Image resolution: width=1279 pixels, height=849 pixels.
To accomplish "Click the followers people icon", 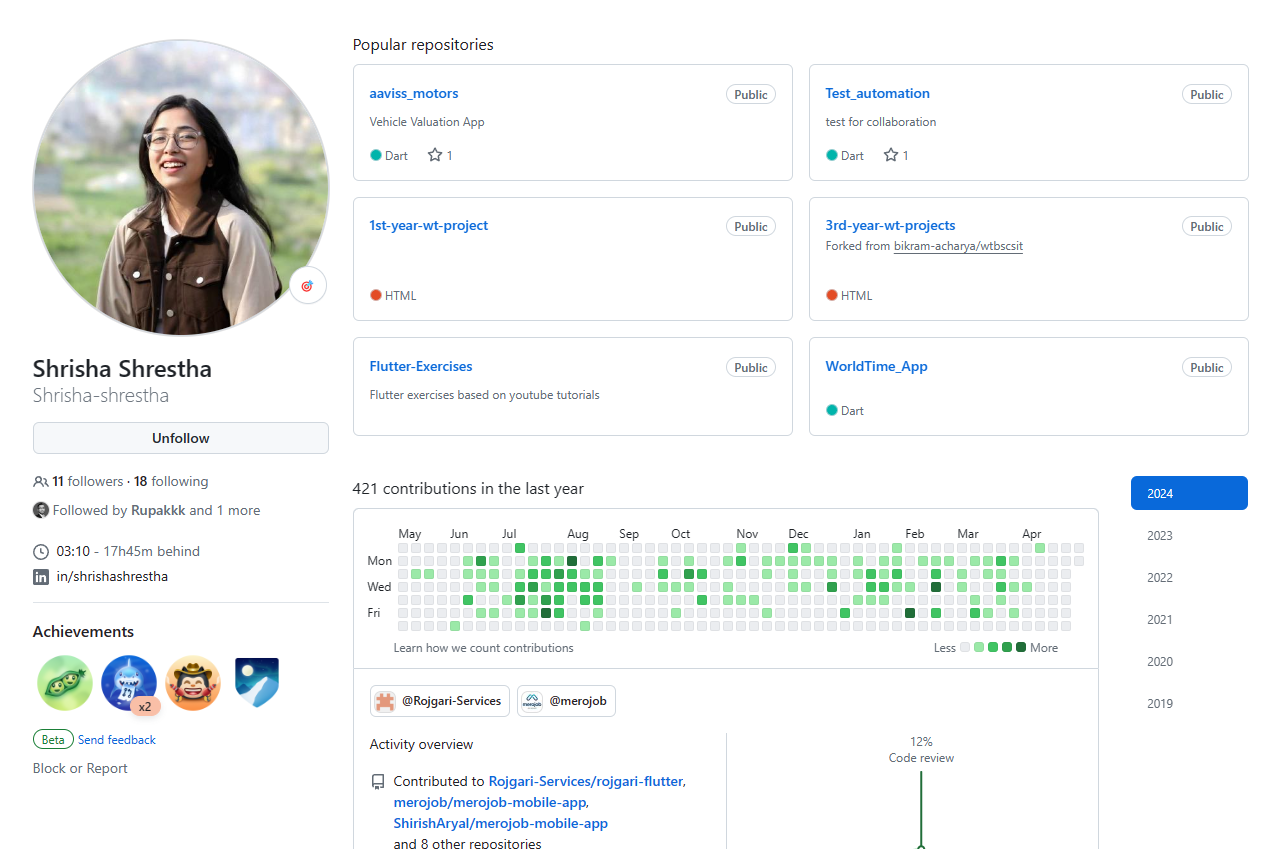I will [x=40, y=481].
